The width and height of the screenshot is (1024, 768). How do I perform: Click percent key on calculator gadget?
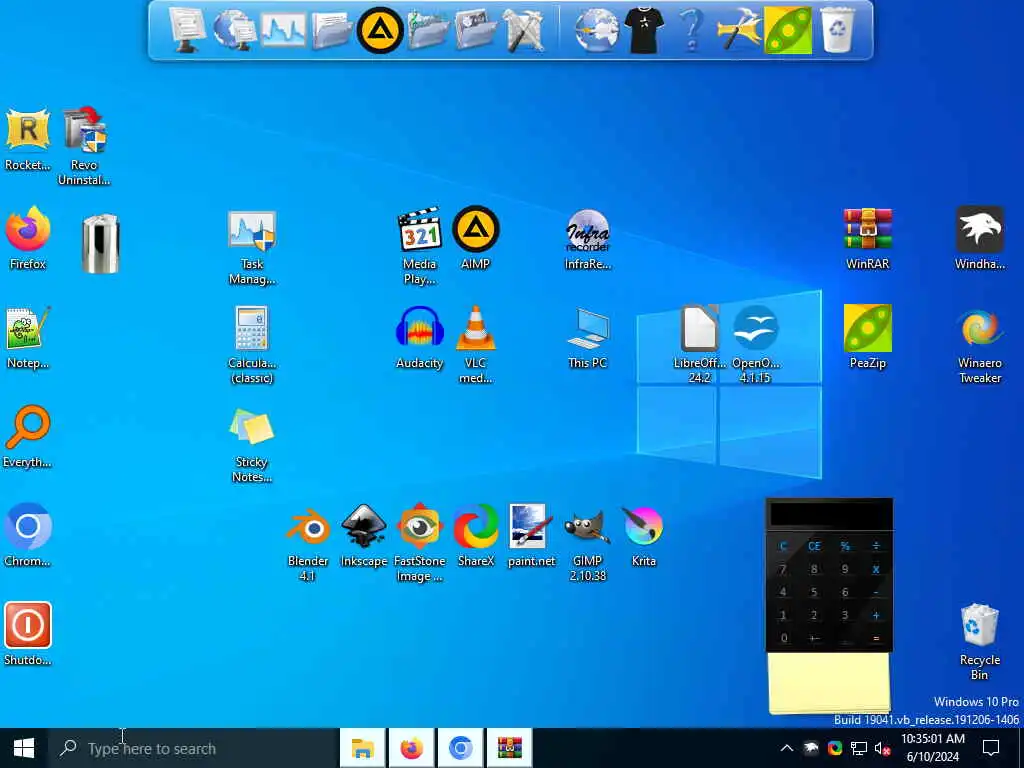pyautogui.click(x=845, y=546)
